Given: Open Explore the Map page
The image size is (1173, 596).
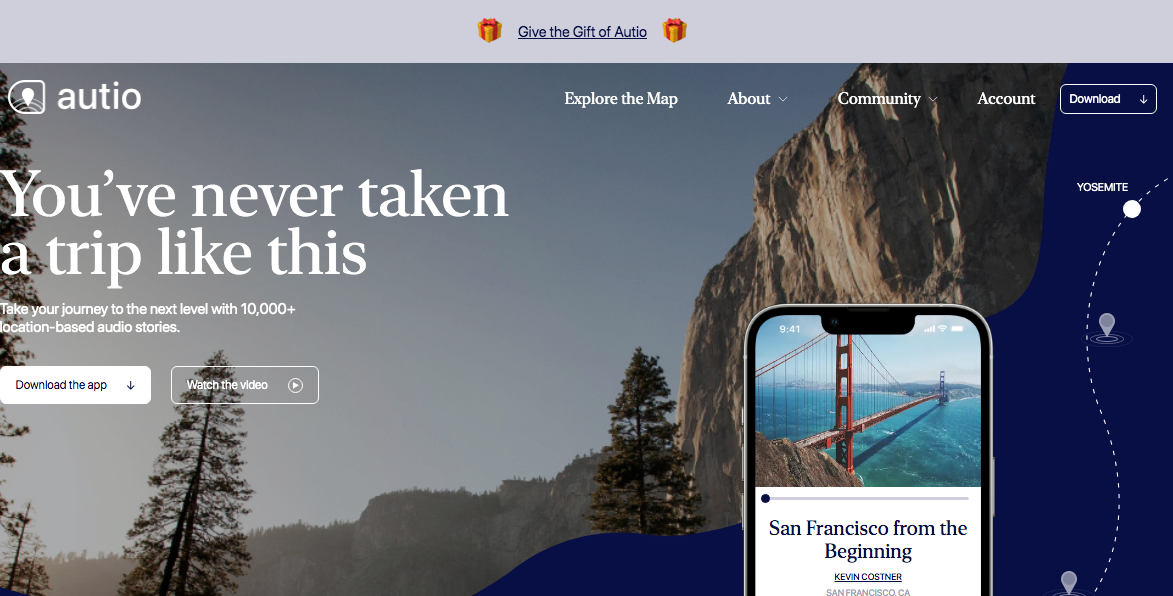Looking at the screenshot, I should (621, 99).
